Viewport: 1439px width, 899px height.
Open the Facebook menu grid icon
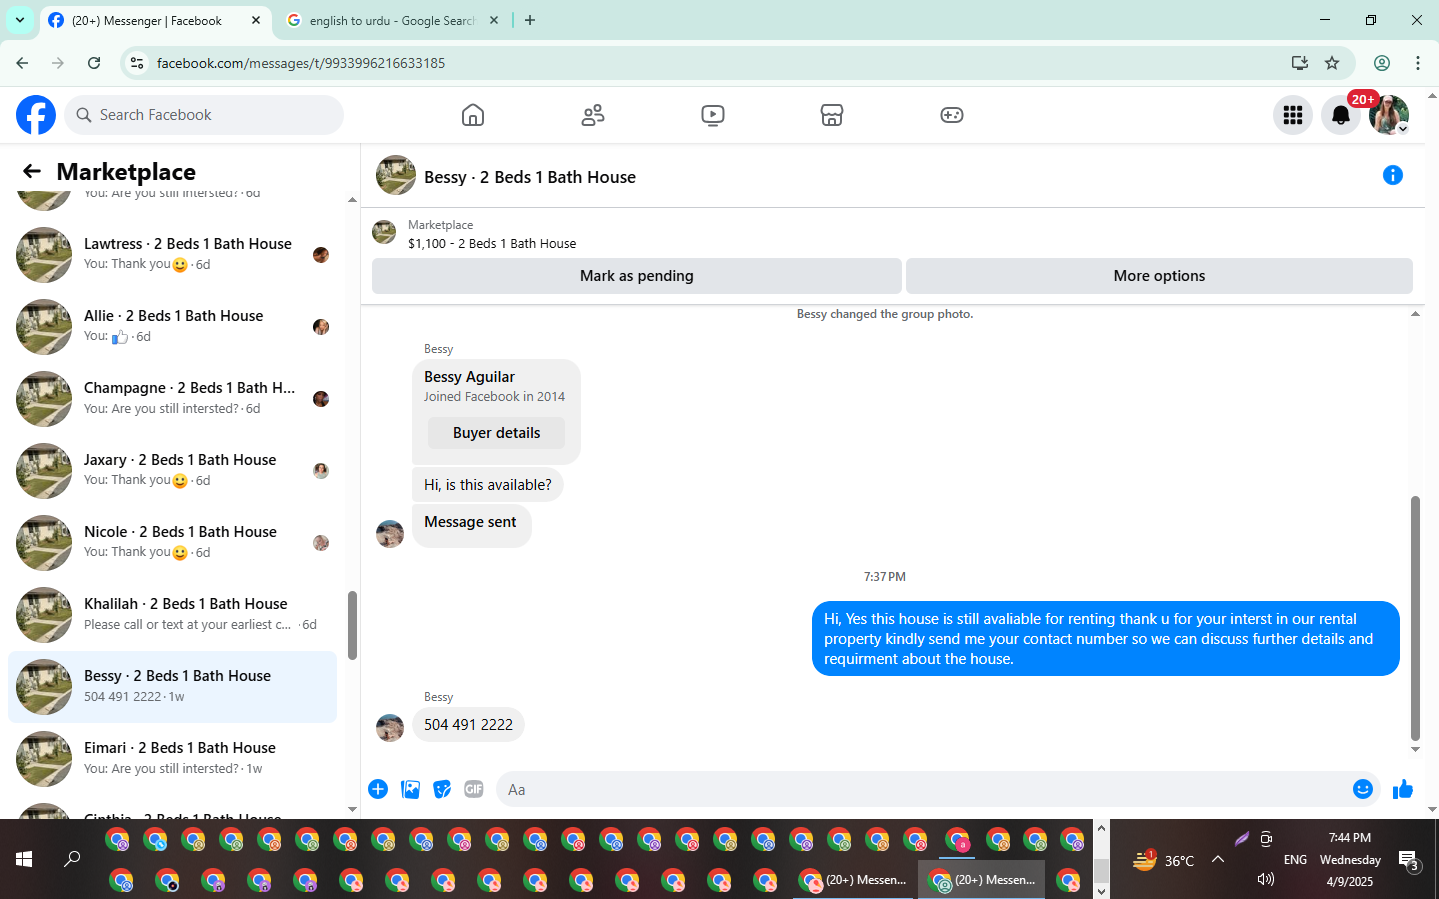click(x=1293, y=115)
